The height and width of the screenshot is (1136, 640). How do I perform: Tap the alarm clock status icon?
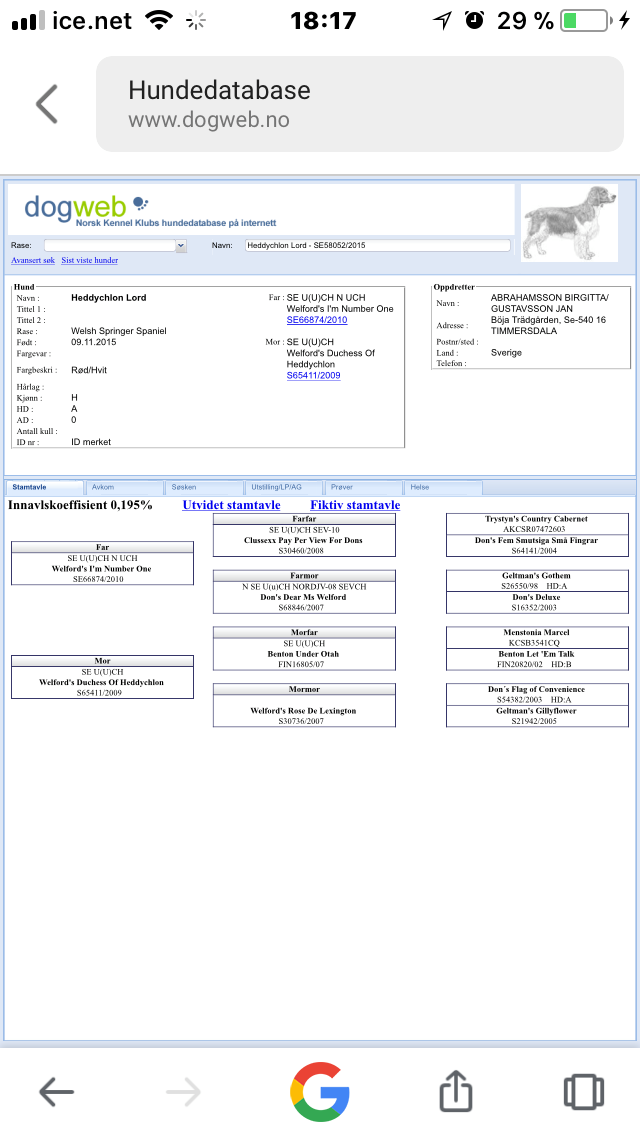pos(475,20)
